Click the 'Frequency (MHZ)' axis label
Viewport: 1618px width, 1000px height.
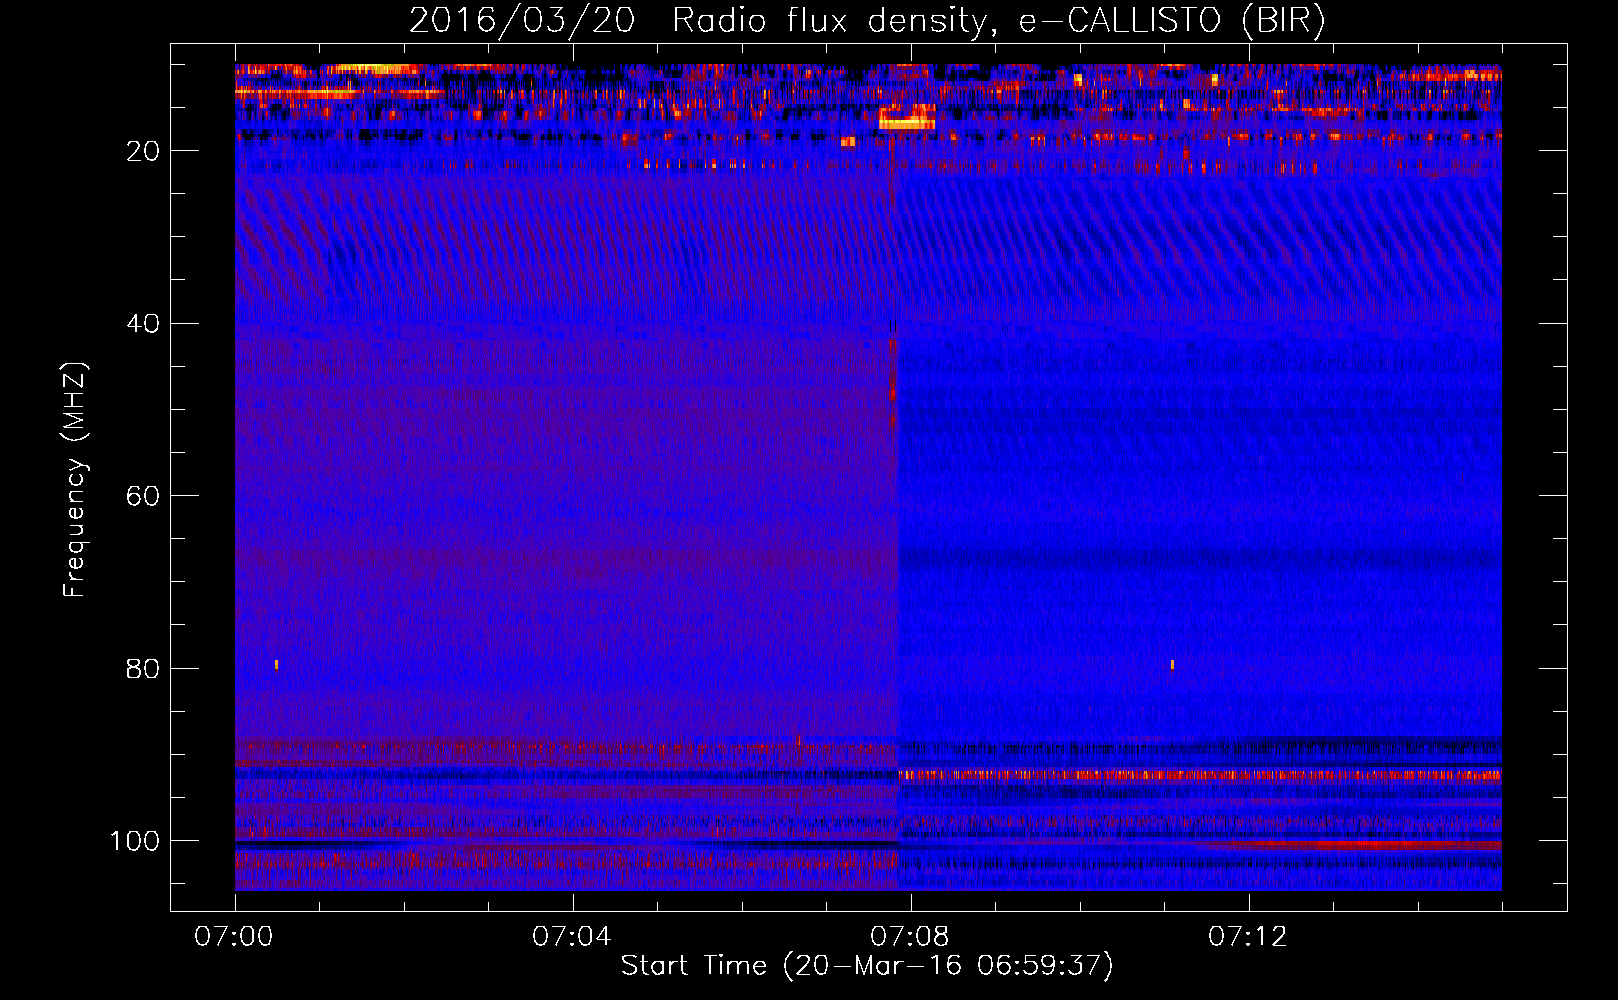pos(75,480)
